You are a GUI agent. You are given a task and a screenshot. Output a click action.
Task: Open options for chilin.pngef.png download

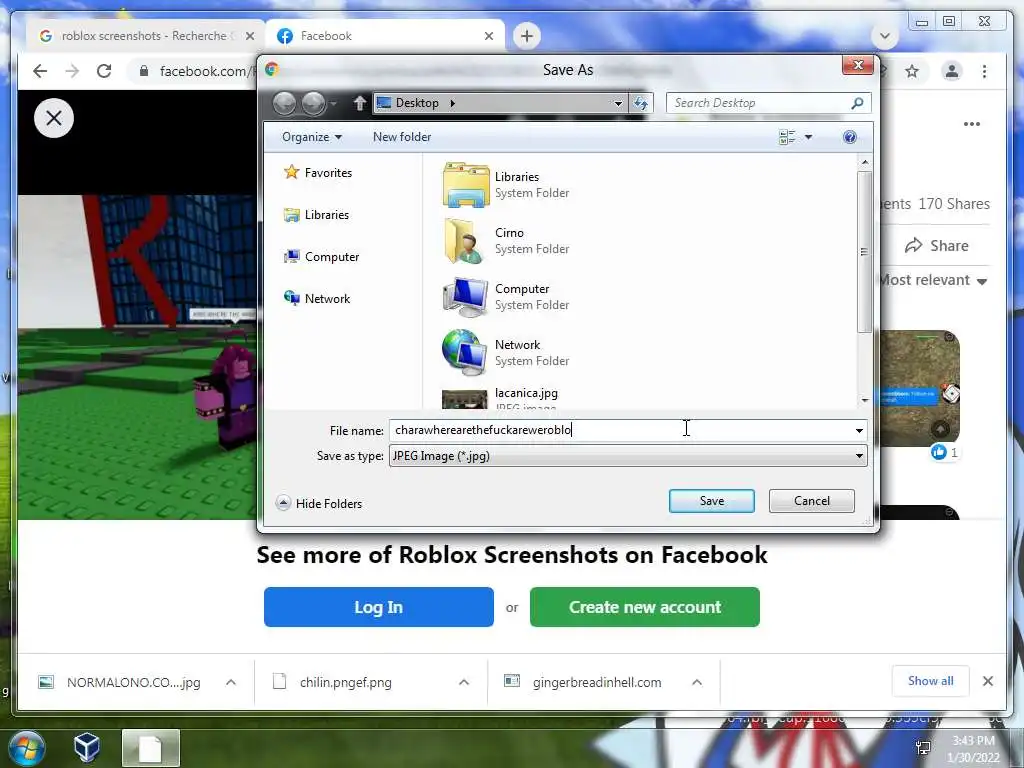pos(464,682)
